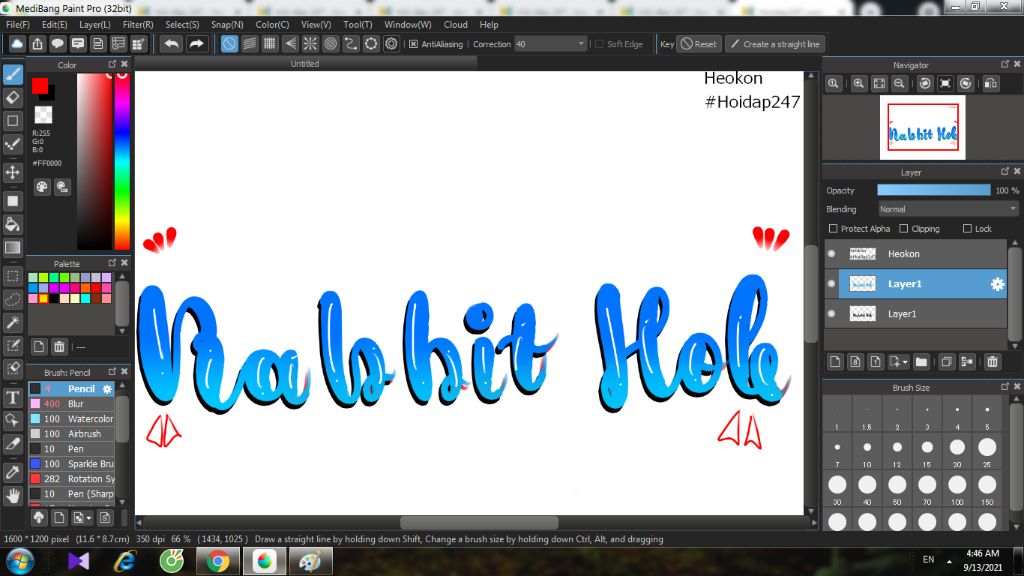Pick the Bucket fill tool
This screenshot has height=576, width=1024.
tap(13, 224)
